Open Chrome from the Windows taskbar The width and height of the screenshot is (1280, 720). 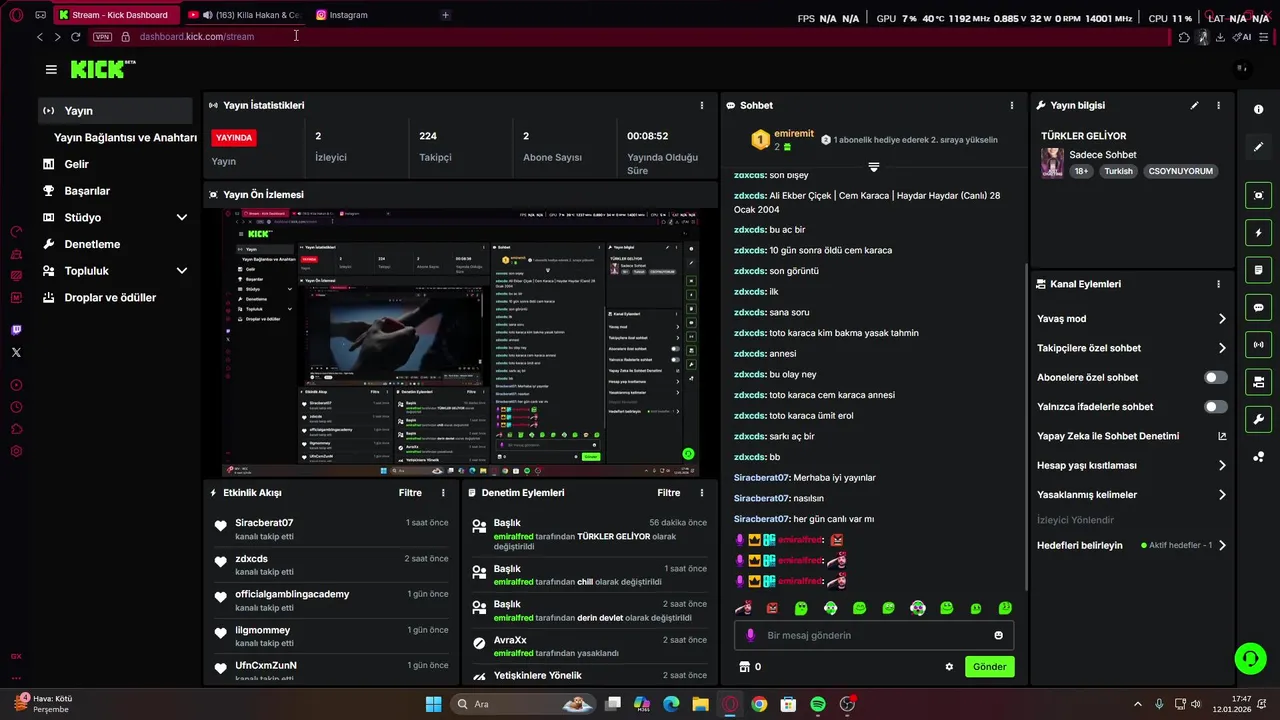click(759, 704)
